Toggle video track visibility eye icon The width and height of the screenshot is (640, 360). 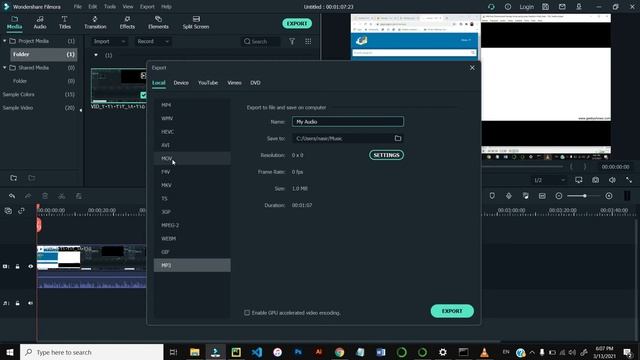[x=30, y=266]
